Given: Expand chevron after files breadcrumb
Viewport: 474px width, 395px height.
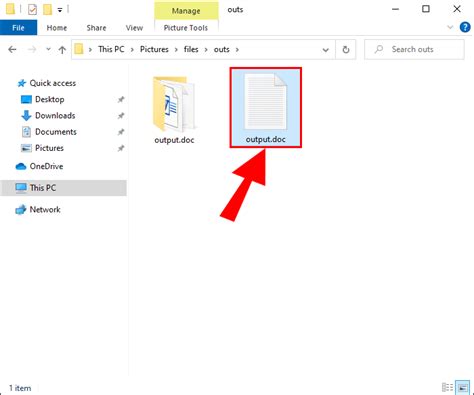Looking at the screenshot, I should pyautogui.click(x=206, y=50).
